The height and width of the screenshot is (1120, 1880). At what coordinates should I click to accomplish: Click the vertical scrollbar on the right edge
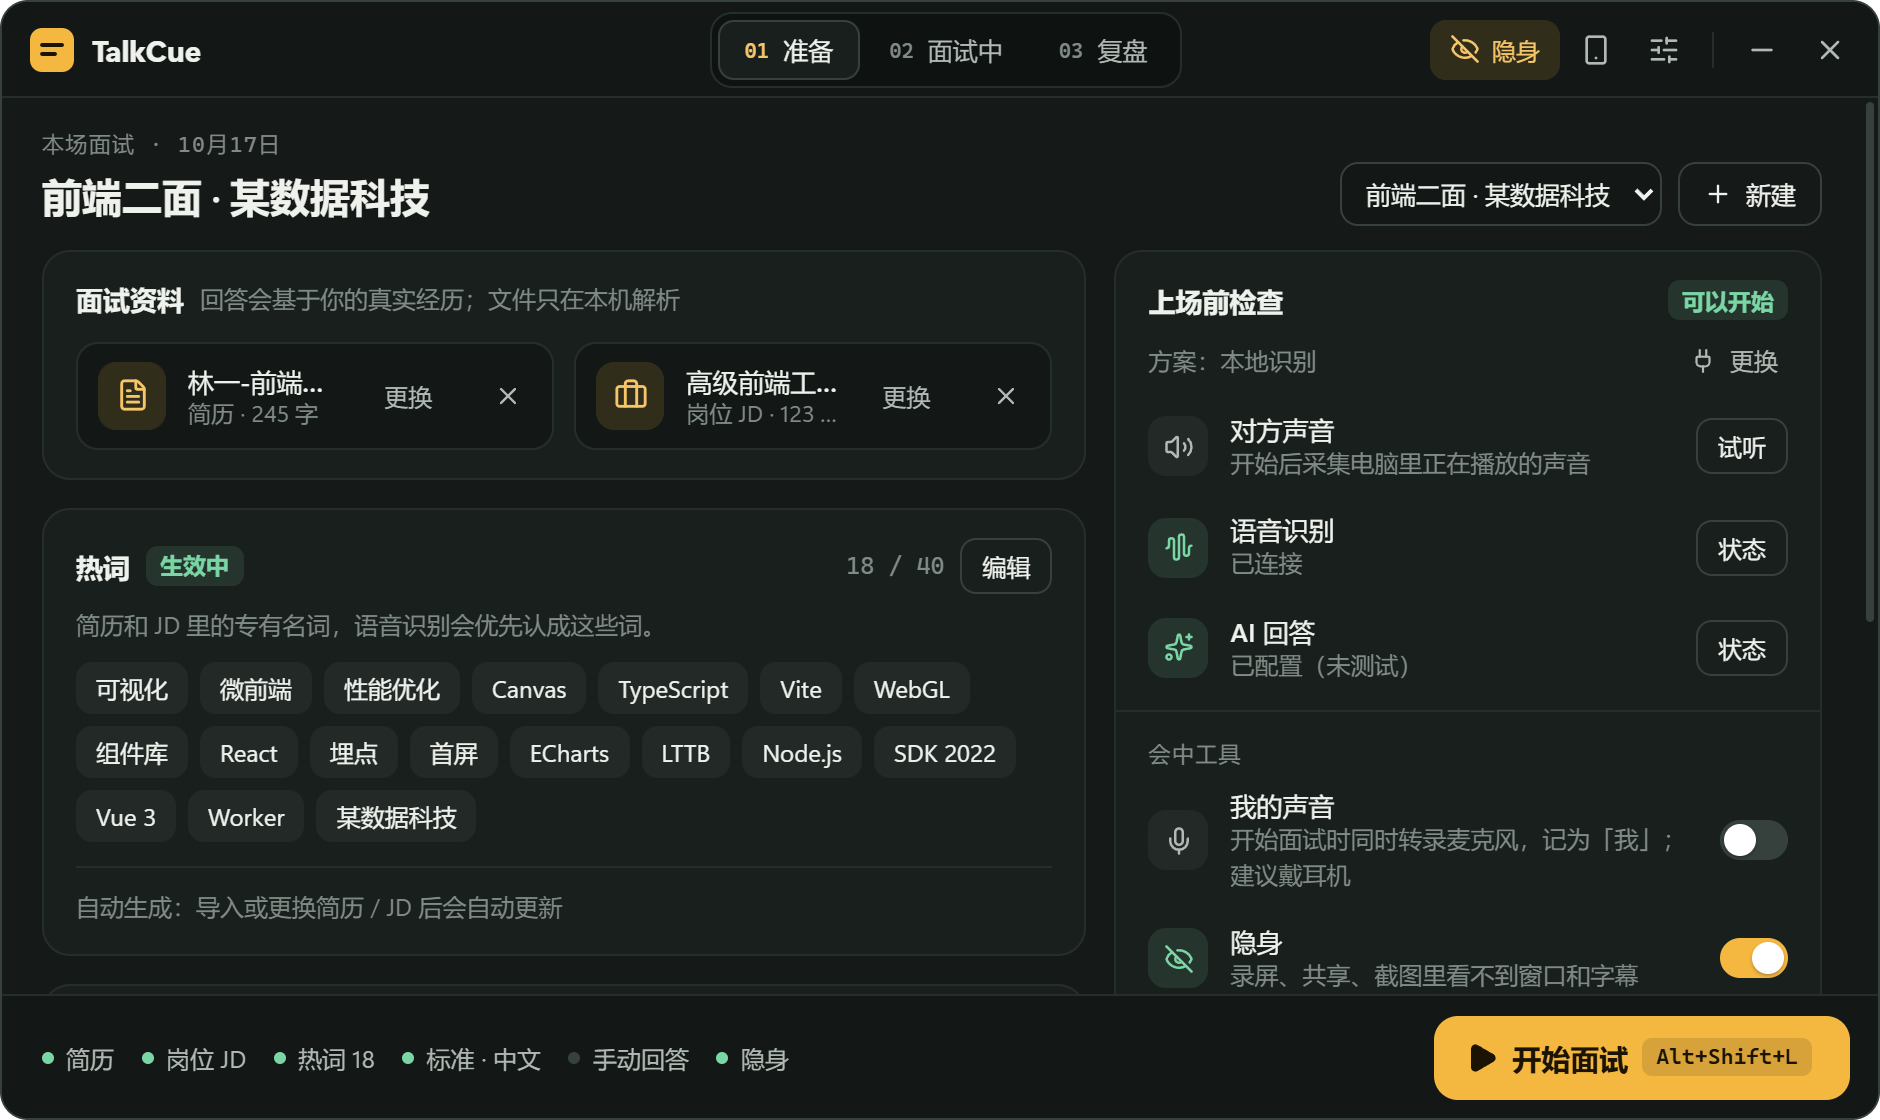[x=1869, y=360]
